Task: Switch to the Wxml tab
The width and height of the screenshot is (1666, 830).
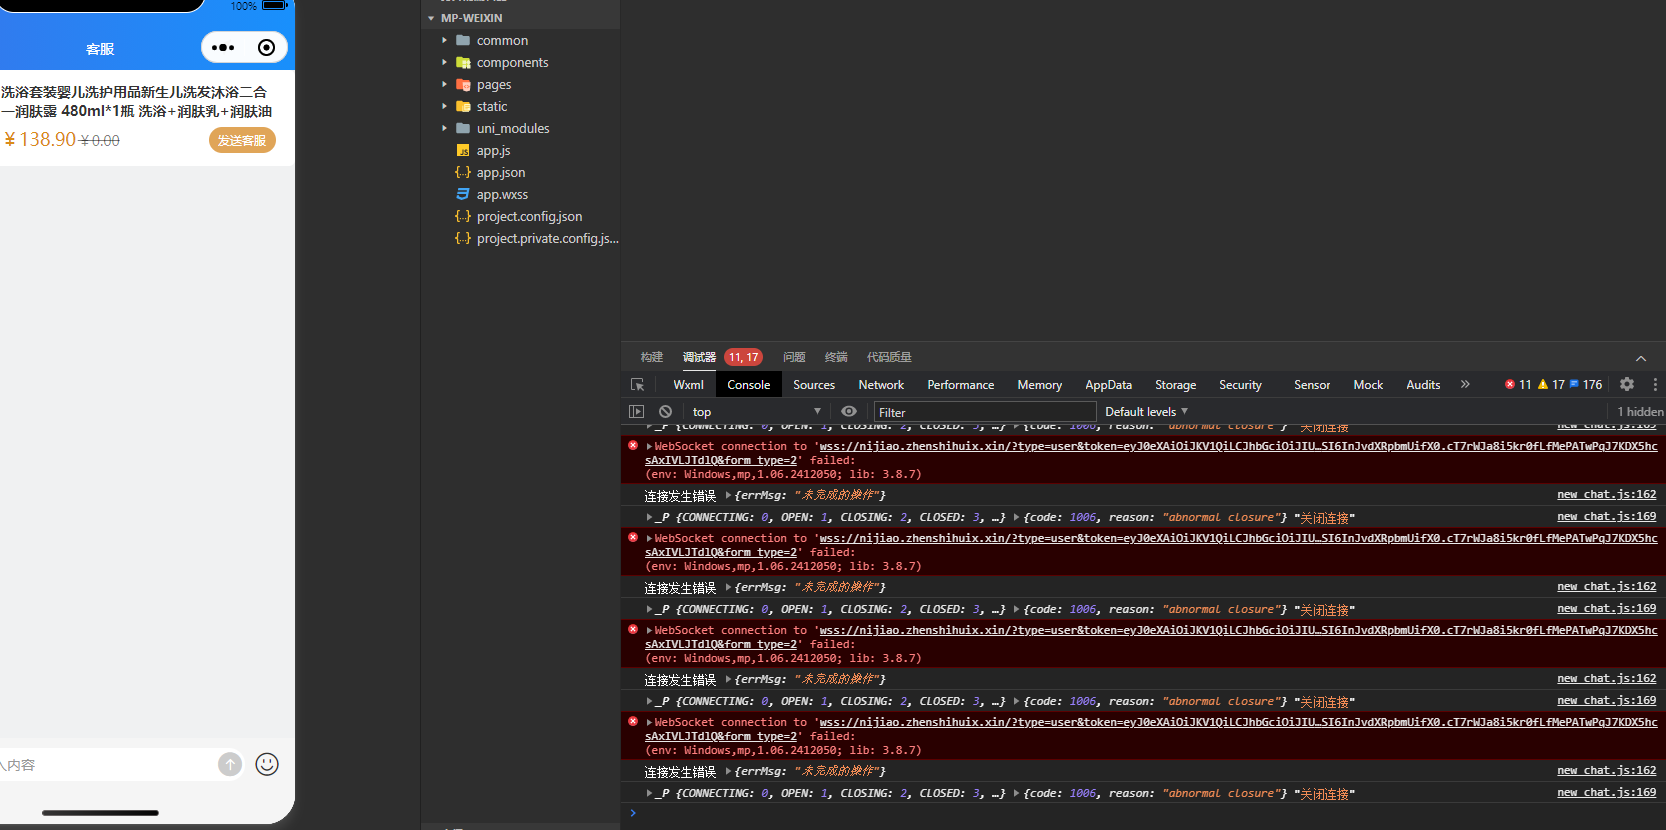Action: pos(688,385)
